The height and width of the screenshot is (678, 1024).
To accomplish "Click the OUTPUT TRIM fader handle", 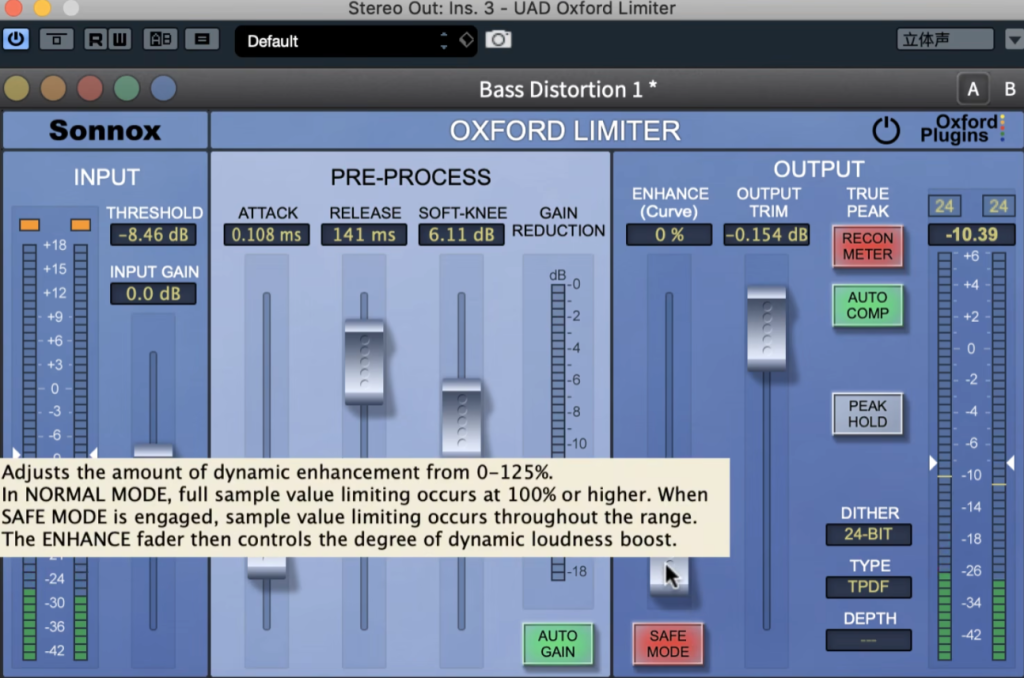I will coord(767,328).
